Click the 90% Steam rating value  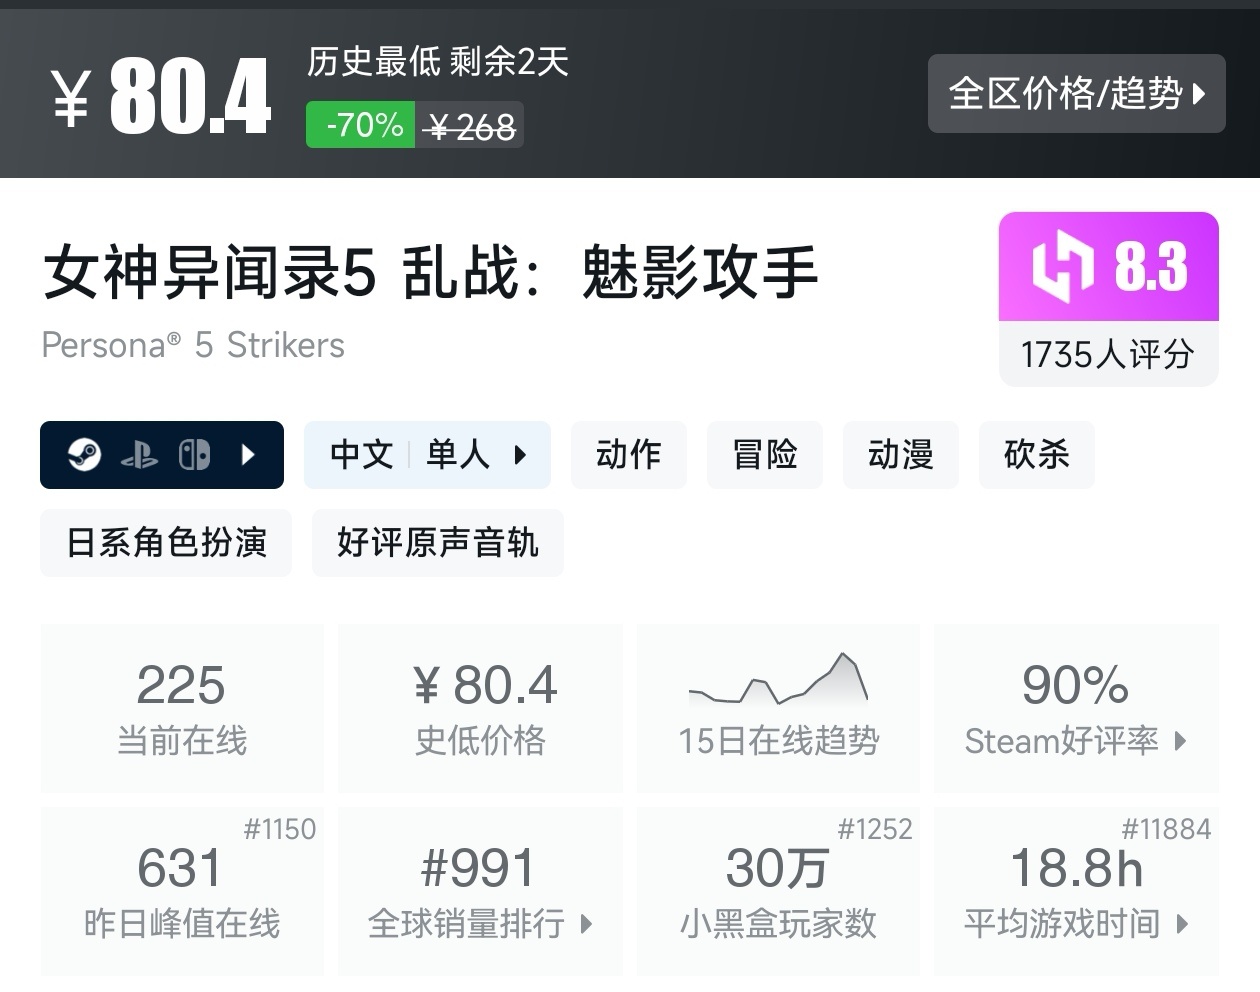point(1075,685)
